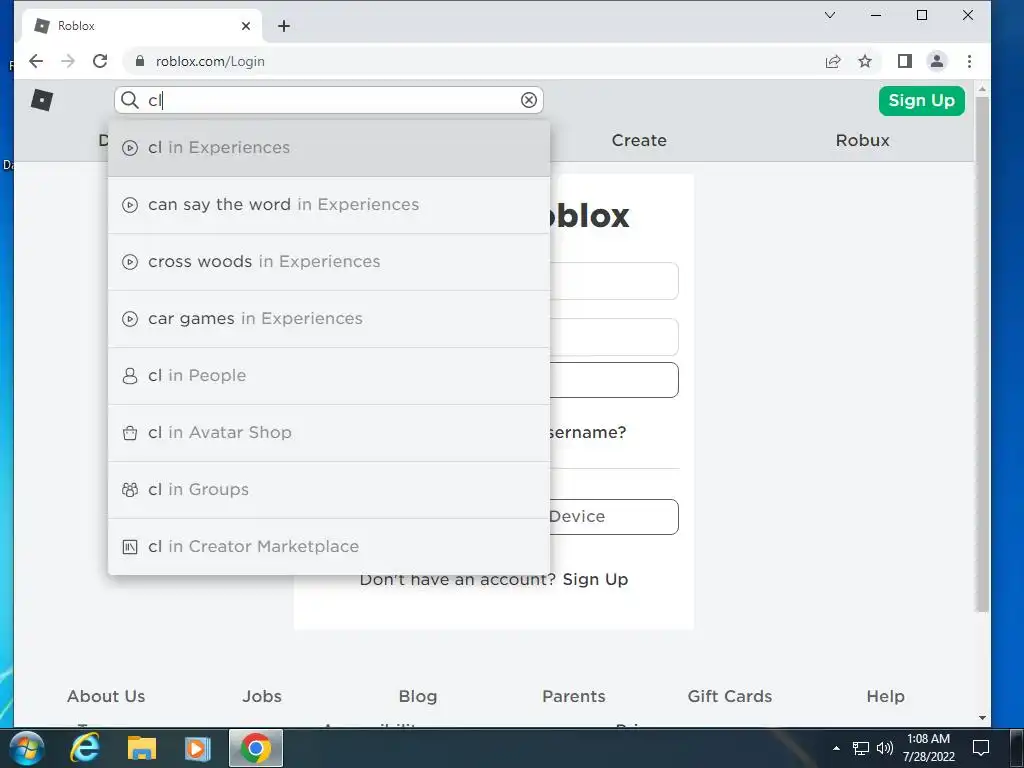Click the browser forward arrow
The width and height of the screenshot is (1024, 768).
point(68,61)
